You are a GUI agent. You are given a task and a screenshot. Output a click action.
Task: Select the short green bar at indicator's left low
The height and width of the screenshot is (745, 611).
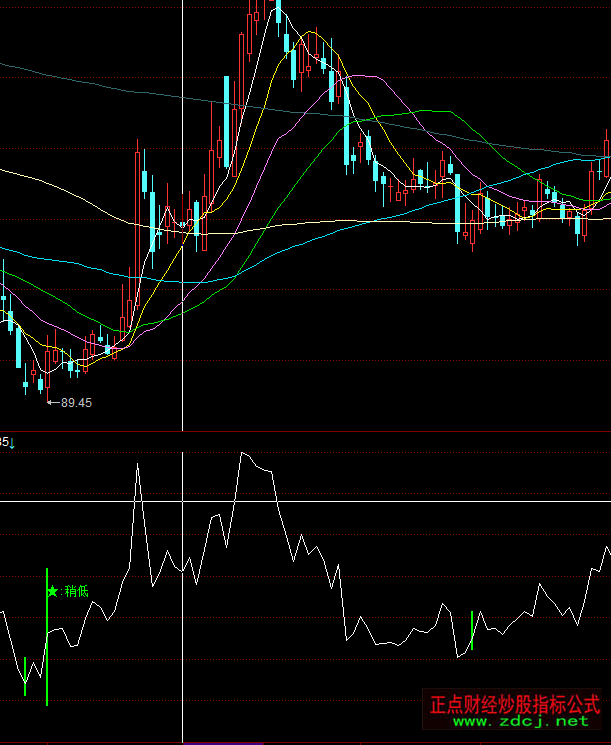point(25,676)
